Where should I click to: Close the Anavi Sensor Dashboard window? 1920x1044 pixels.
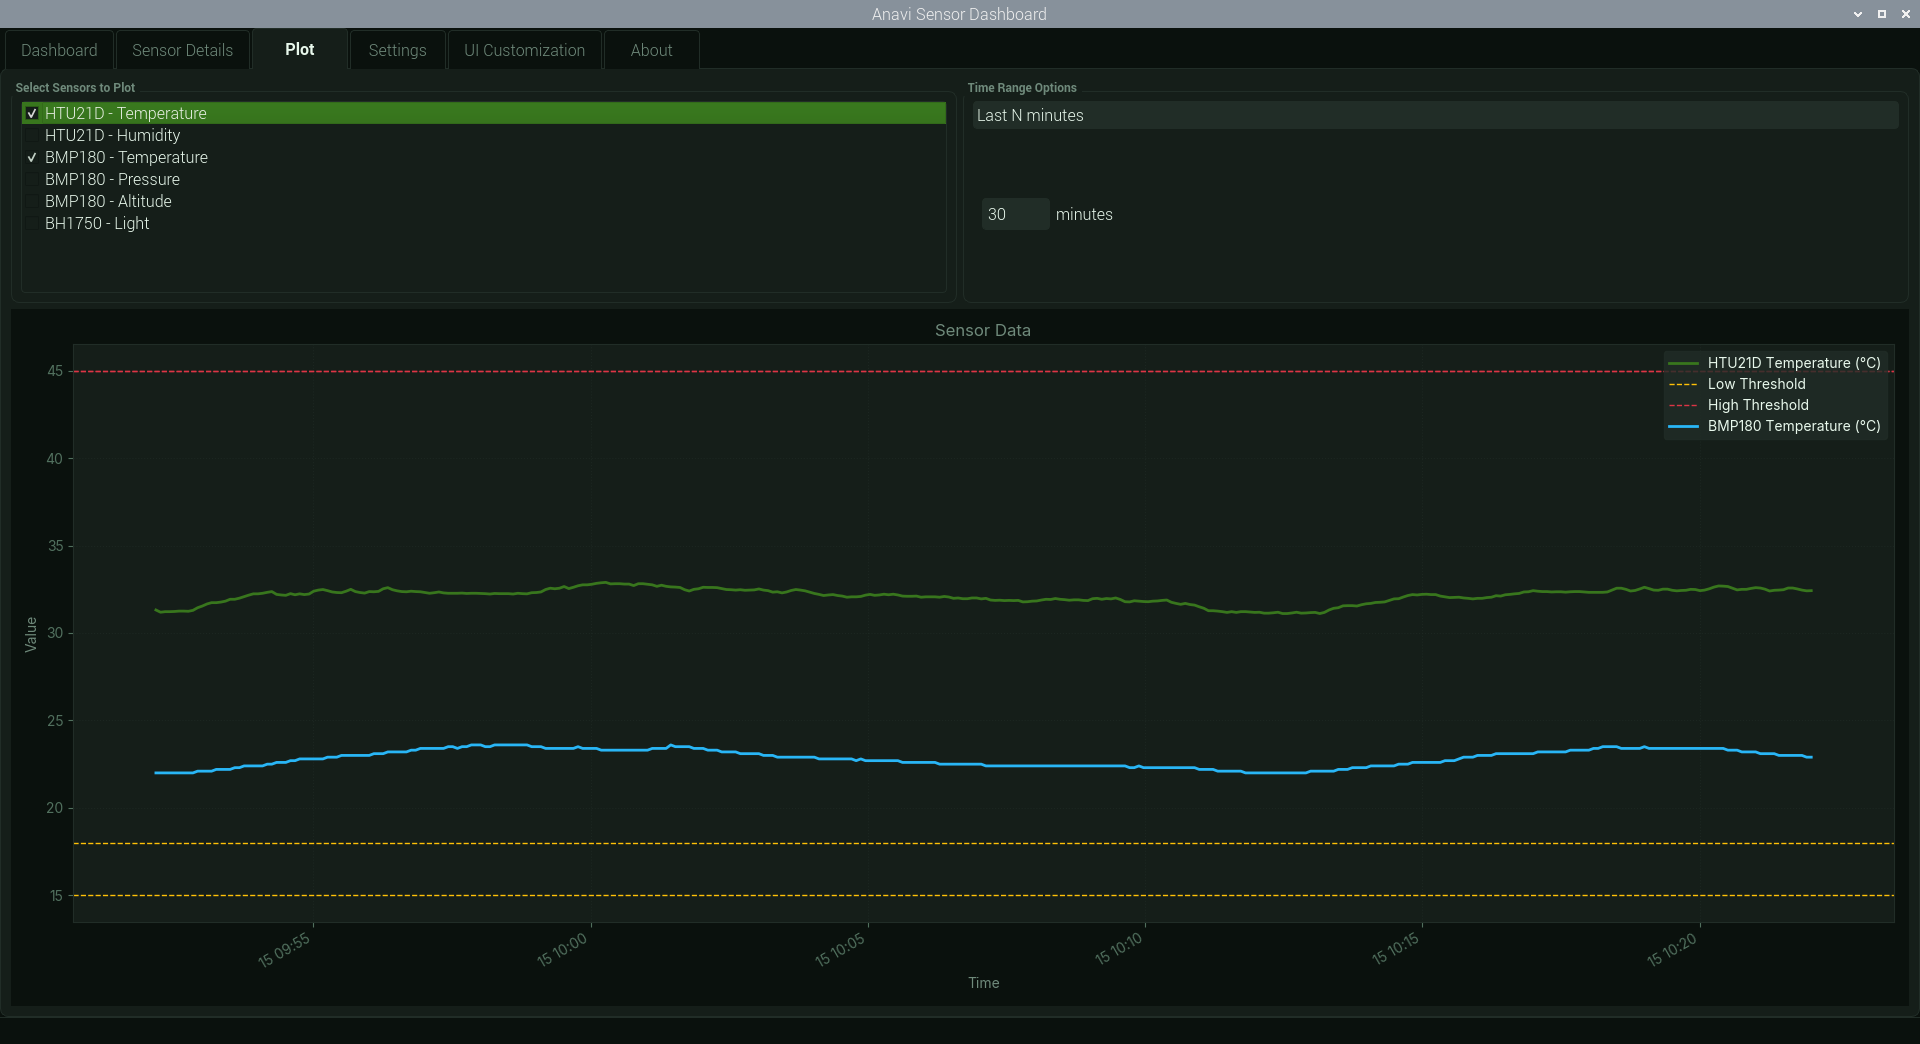(x=1906, y=14)
